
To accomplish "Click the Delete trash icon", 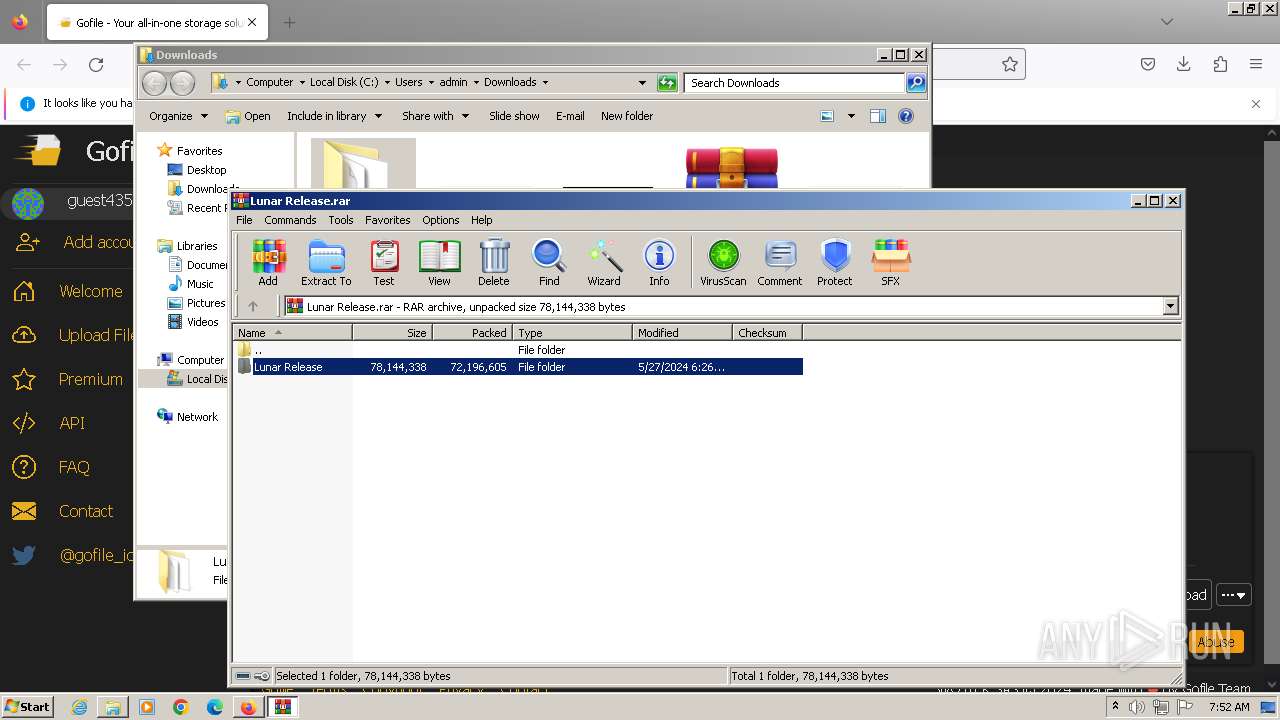I will coord(494,263).
